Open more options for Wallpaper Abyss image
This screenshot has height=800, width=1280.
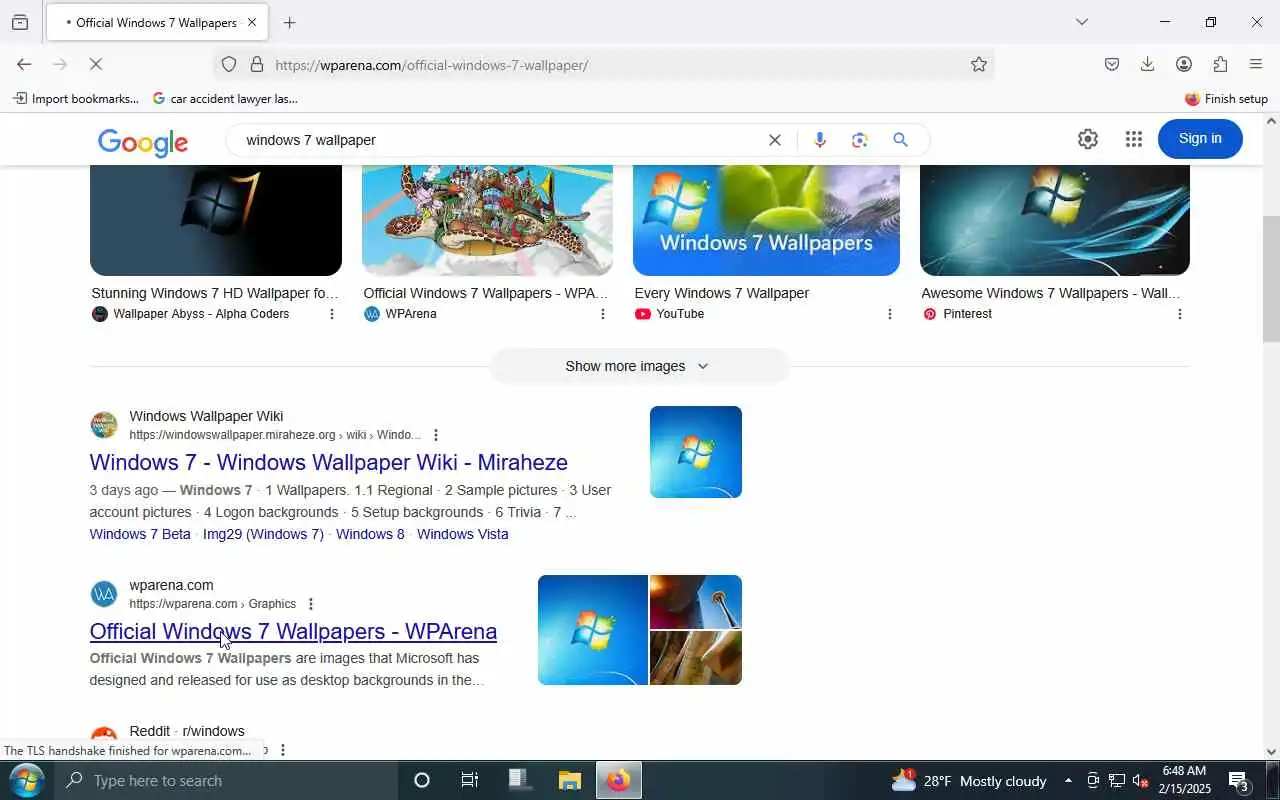(332, 314)
